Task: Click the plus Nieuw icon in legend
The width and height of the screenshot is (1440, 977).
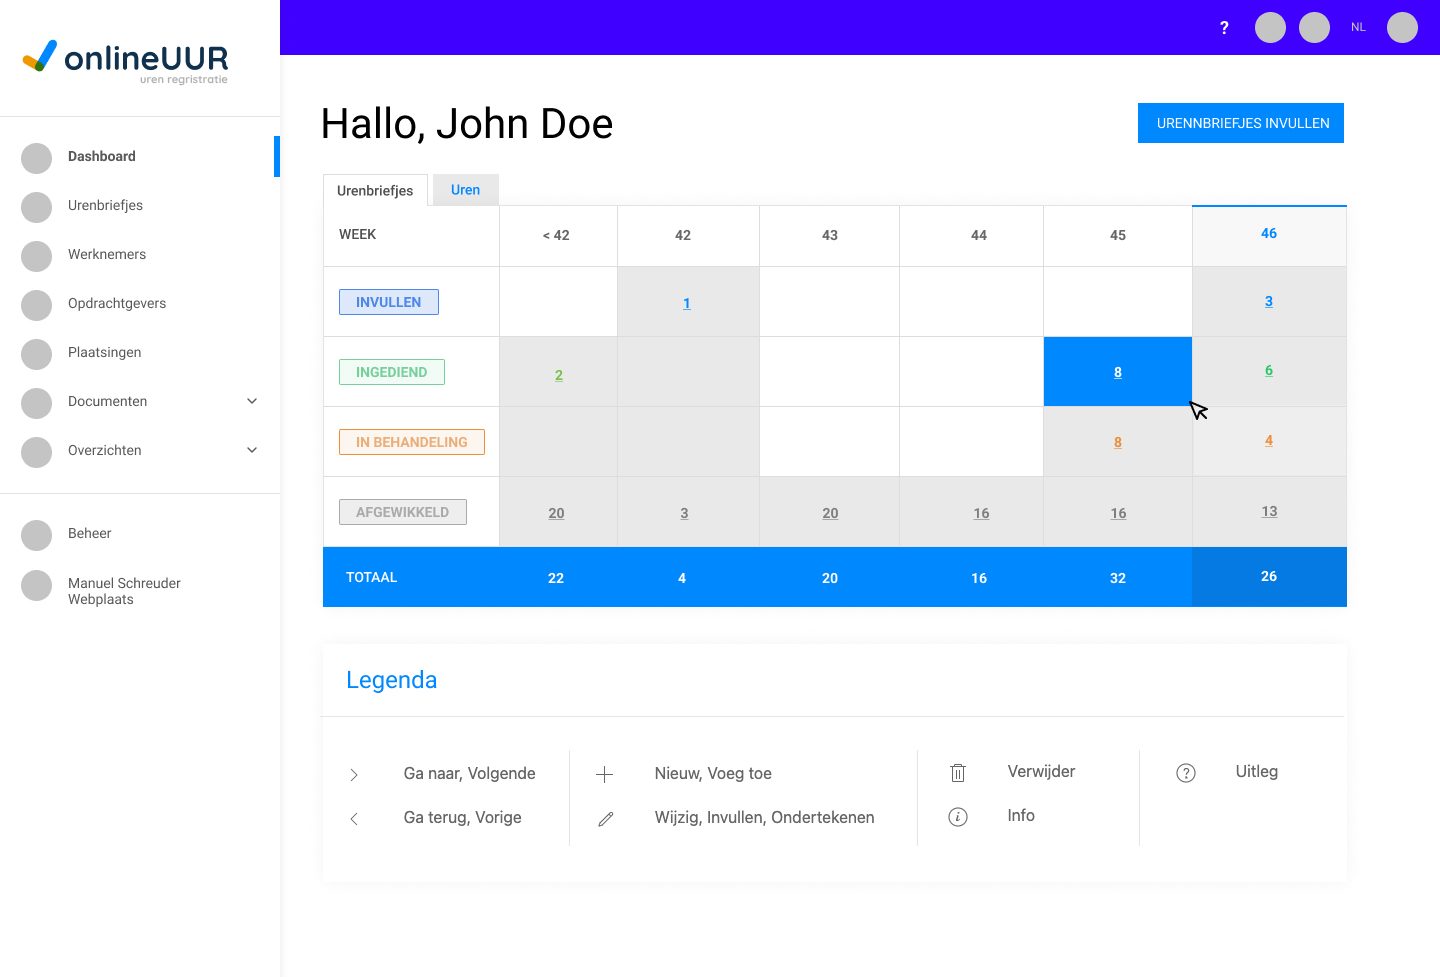Action: [604, 774]
